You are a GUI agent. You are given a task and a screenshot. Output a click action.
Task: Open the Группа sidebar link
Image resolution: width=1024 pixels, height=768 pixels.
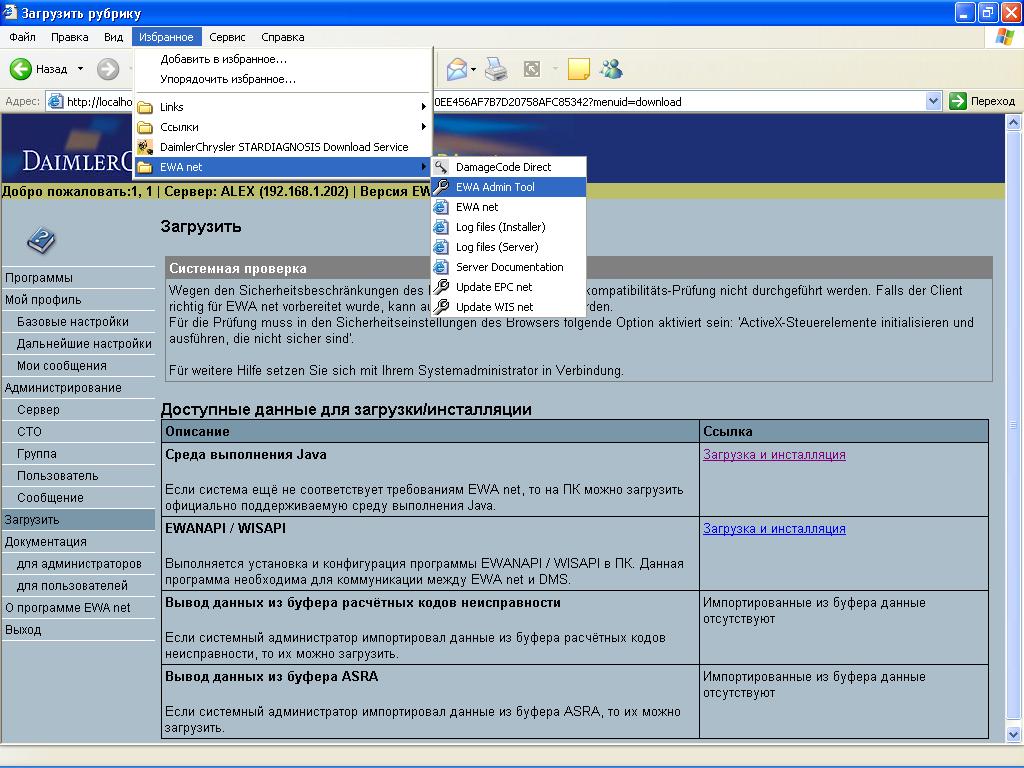click(x=37, y=453)
